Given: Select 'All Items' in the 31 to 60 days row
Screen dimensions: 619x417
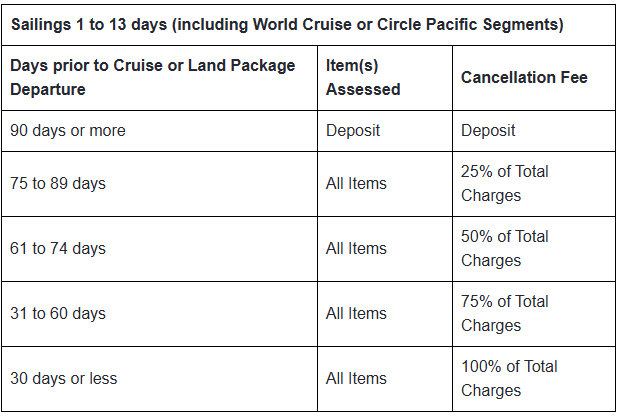Looking at the screenshot, I should 356,313.
